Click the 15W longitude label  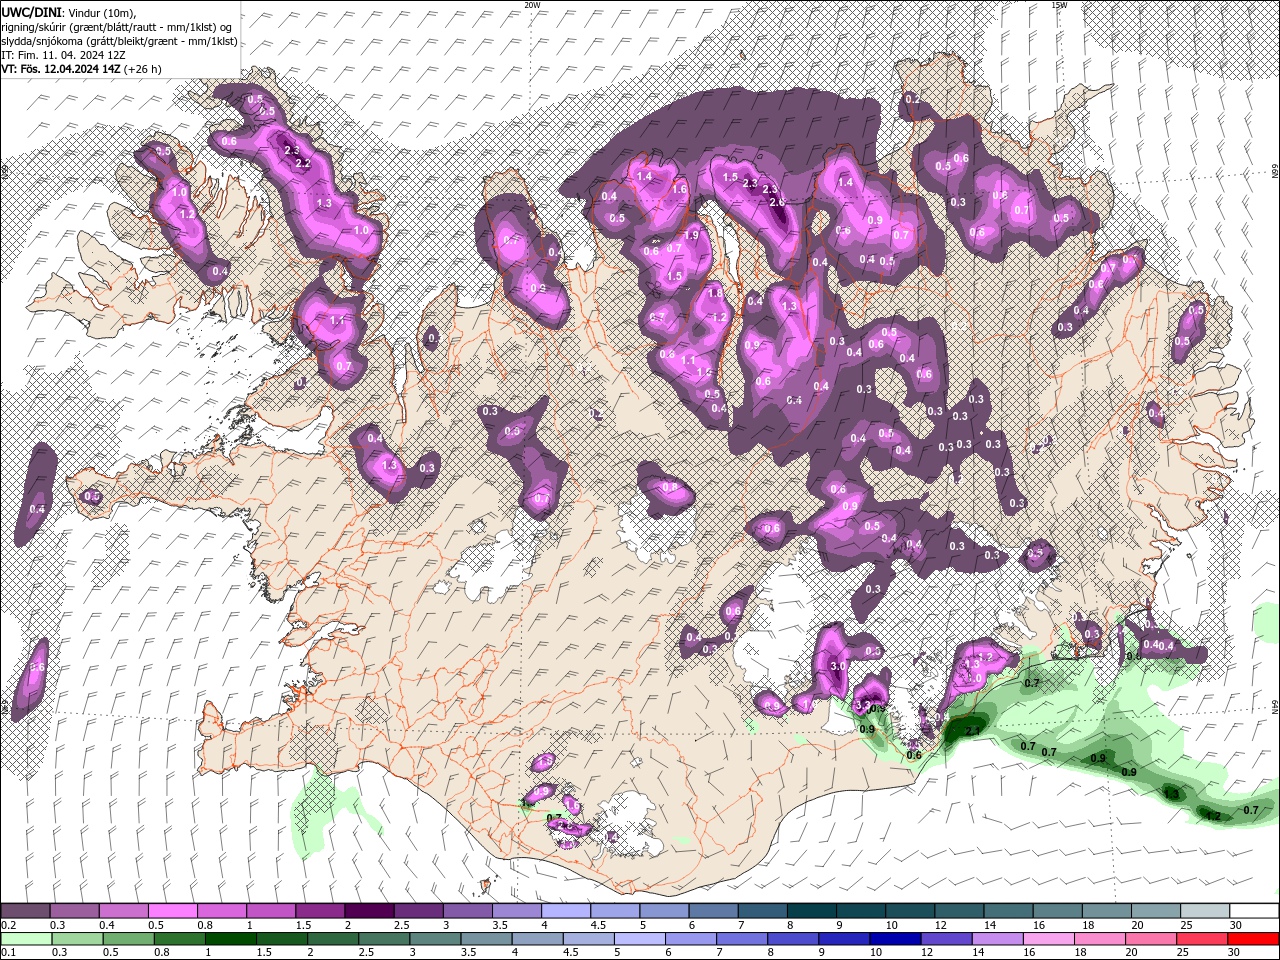tap(1059, 5)
